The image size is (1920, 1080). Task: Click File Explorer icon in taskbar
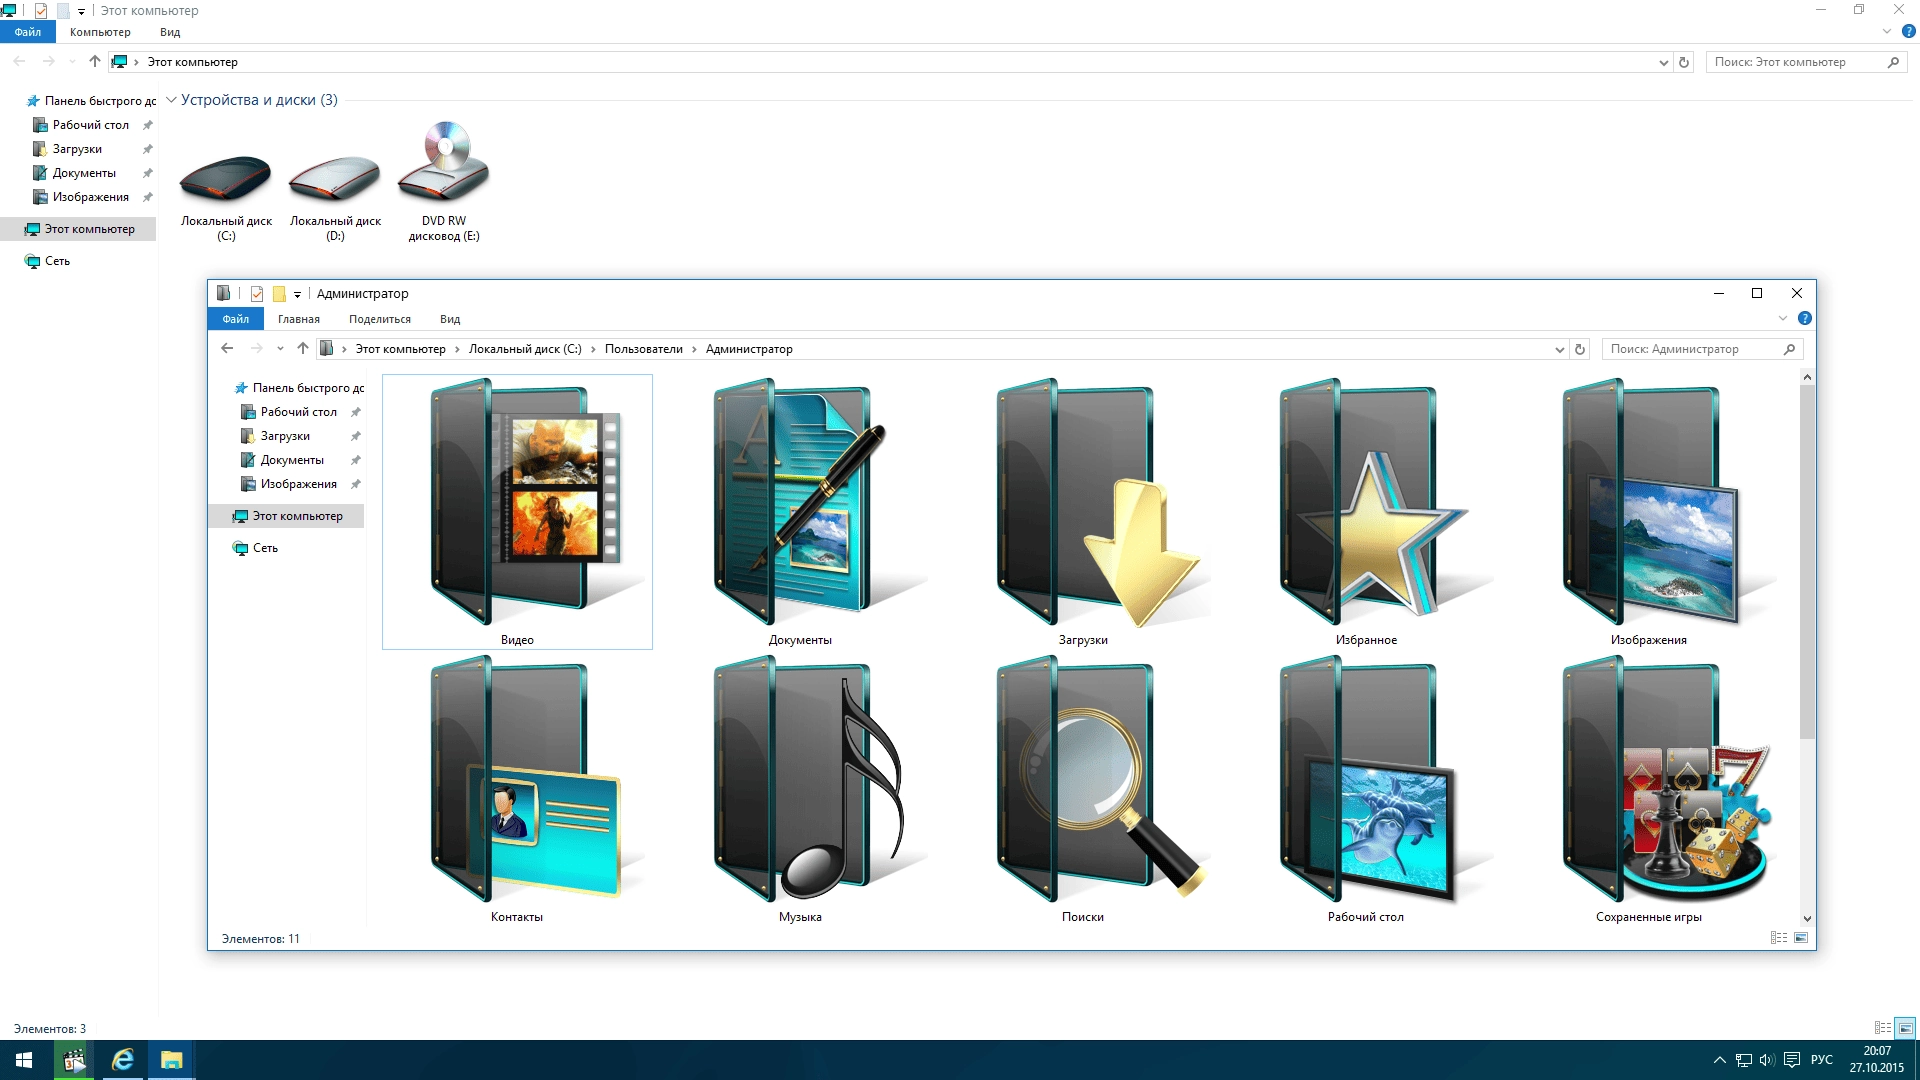171,1060
